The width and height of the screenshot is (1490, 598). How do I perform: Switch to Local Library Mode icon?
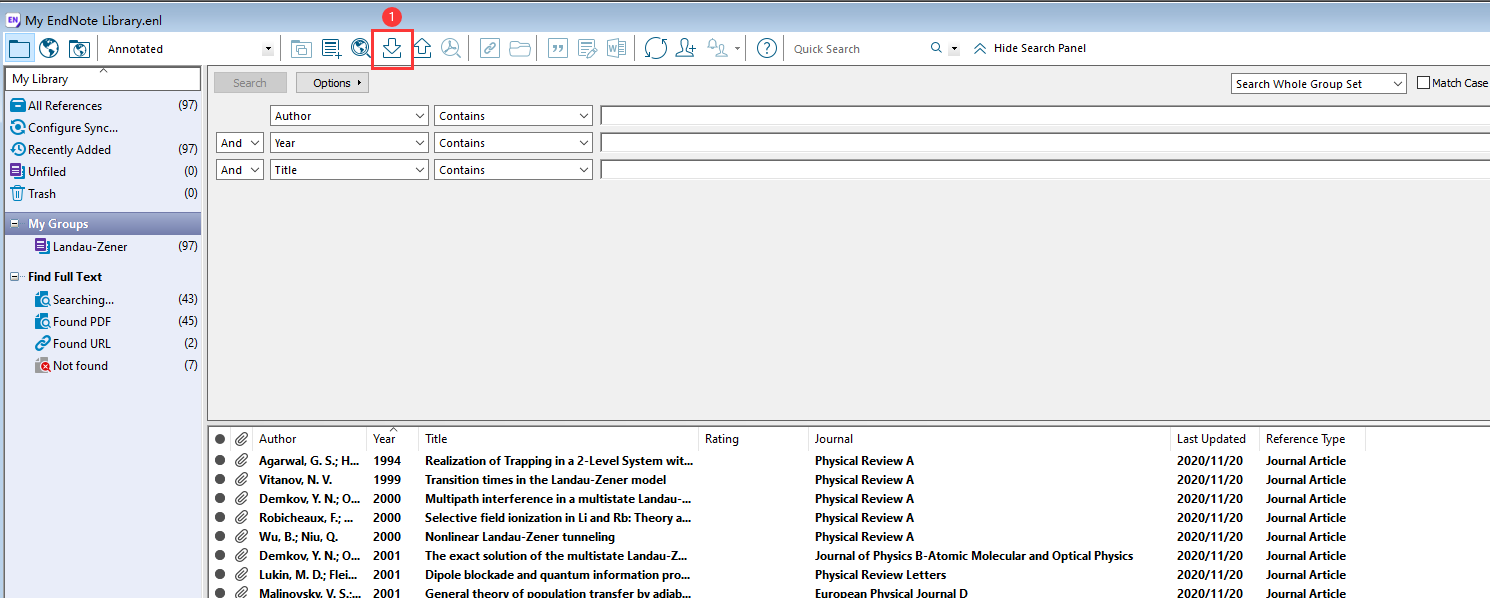[x=19, y=48]
